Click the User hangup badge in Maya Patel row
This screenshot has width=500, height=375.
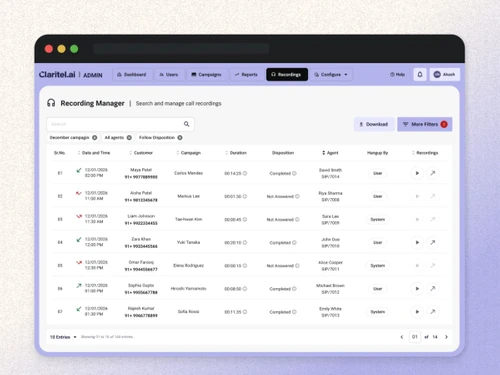pyautogui.click(x=378, y=173)
